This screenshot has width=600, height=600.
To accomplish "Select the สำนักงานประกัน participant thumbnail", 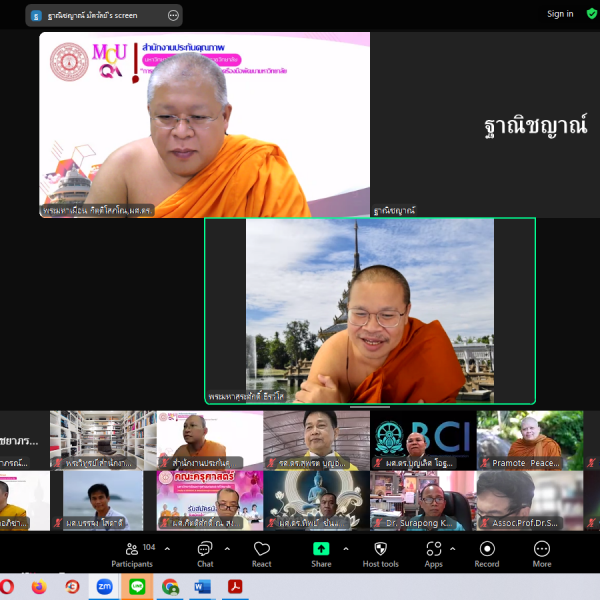I will point(210,440).
